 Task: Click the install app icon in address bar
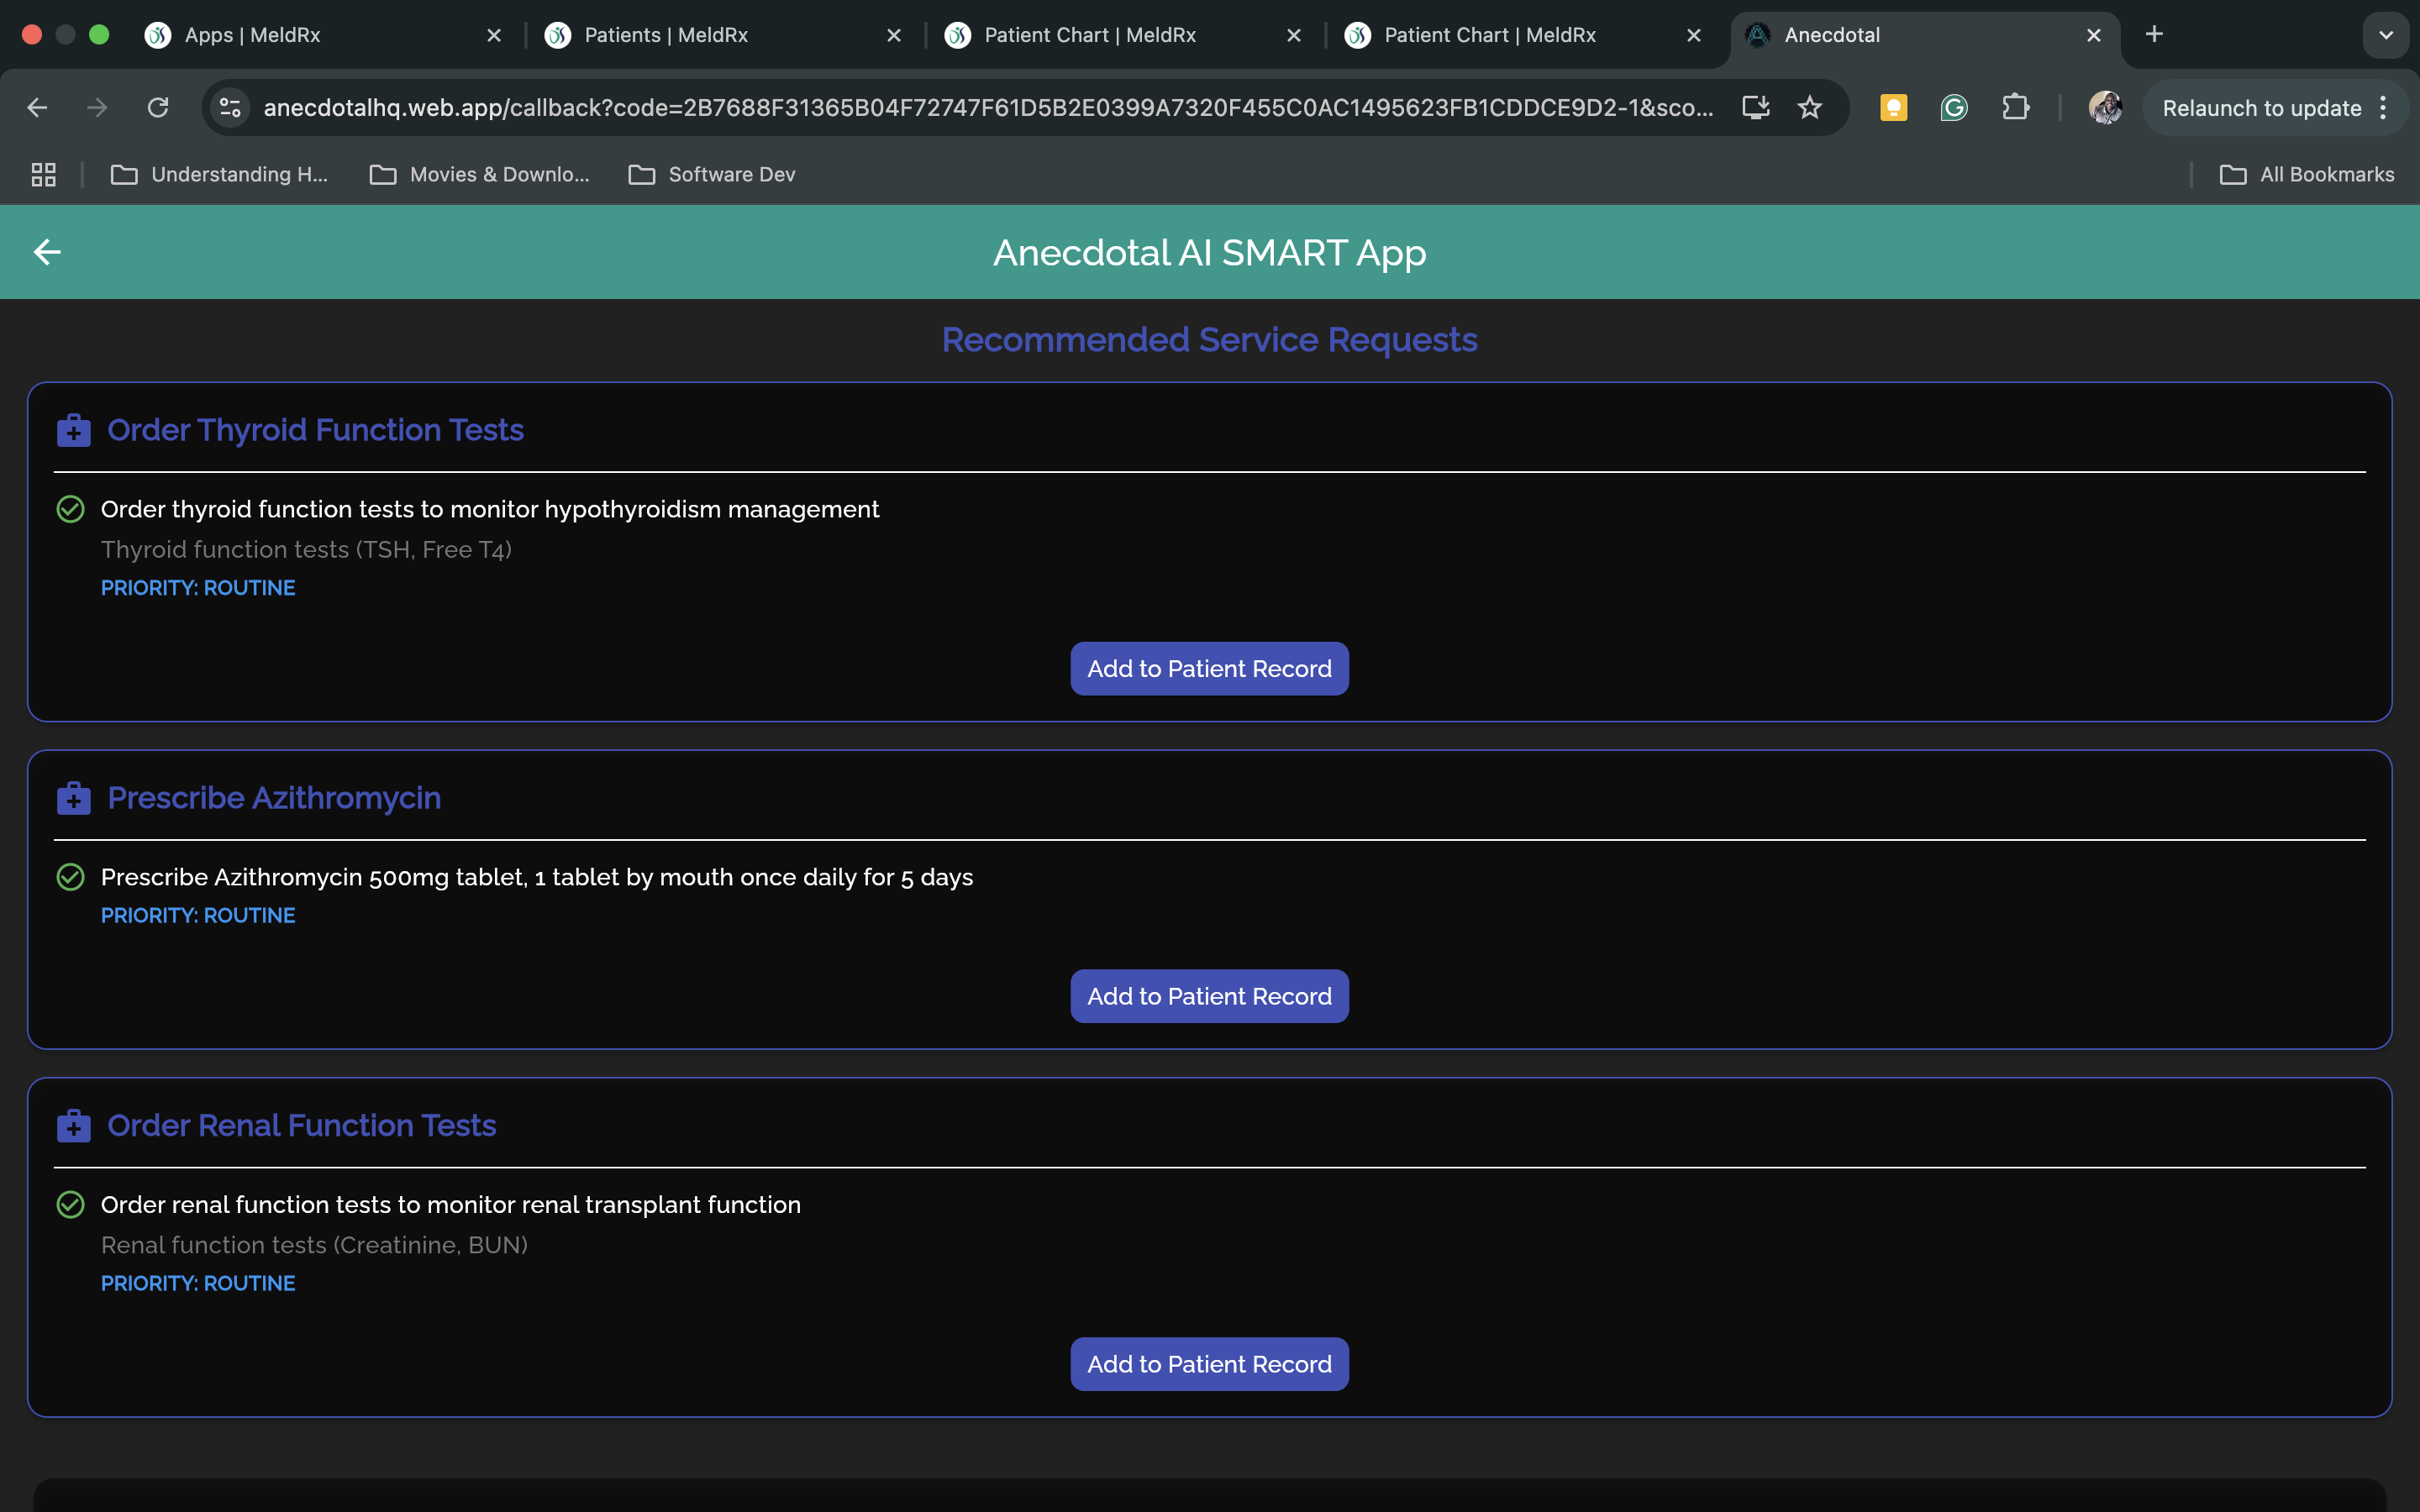(x=1755, y=108)
